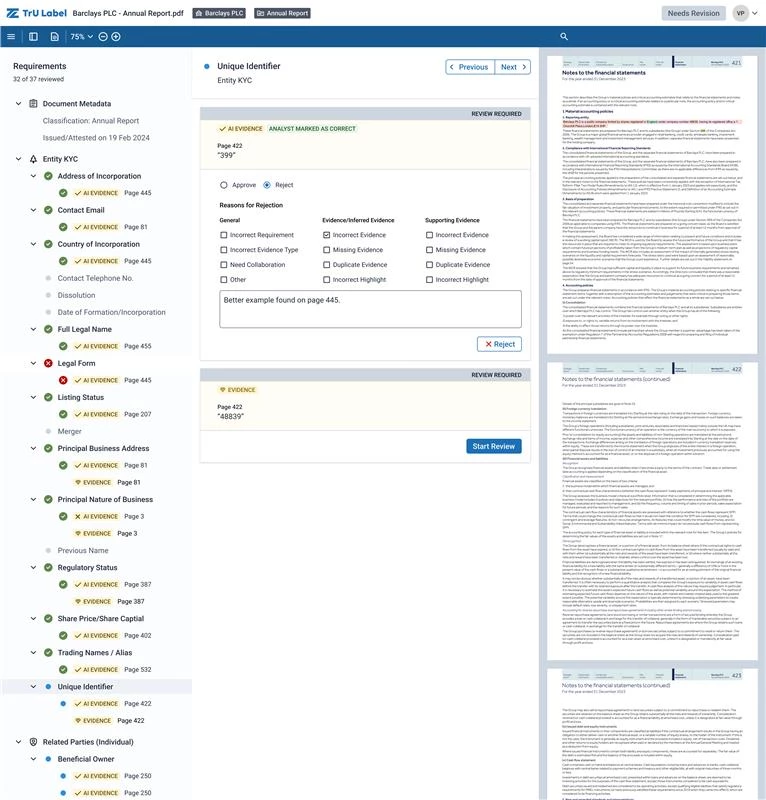Screen dimensions: 766x800
Task: Click green check status beside Contact Email
Action: pyautogui.click(x=48, y=210)
